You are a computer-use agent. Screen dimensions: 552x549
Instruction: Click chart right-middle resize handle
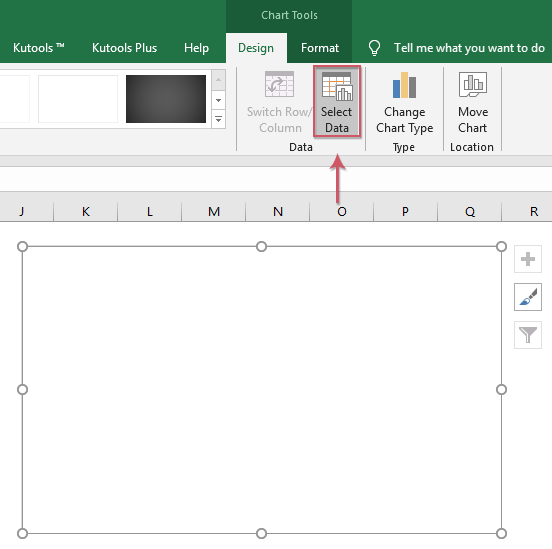pyautogui.click(x=501, y=389)
